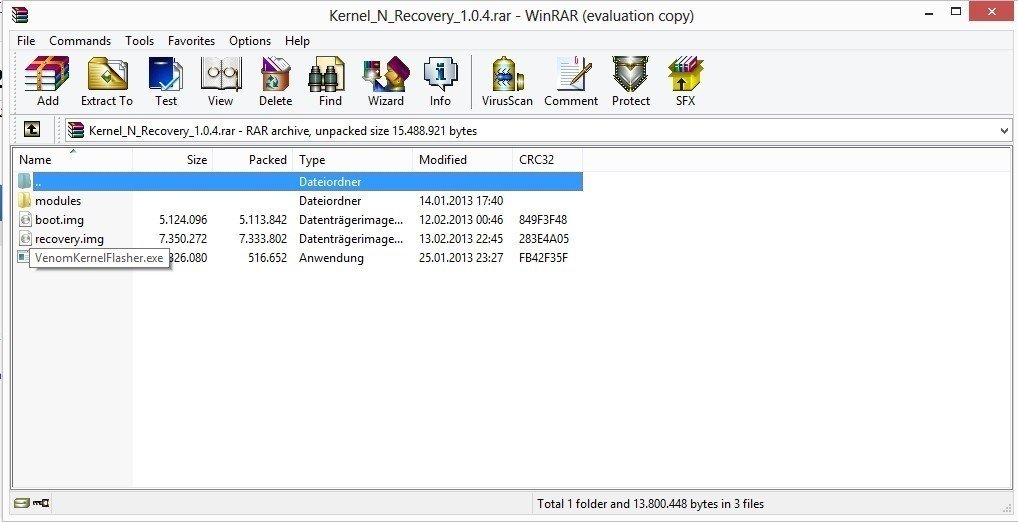
Task: Click modified date 25.01.2013 23:27
Action: tap(461, 258)
